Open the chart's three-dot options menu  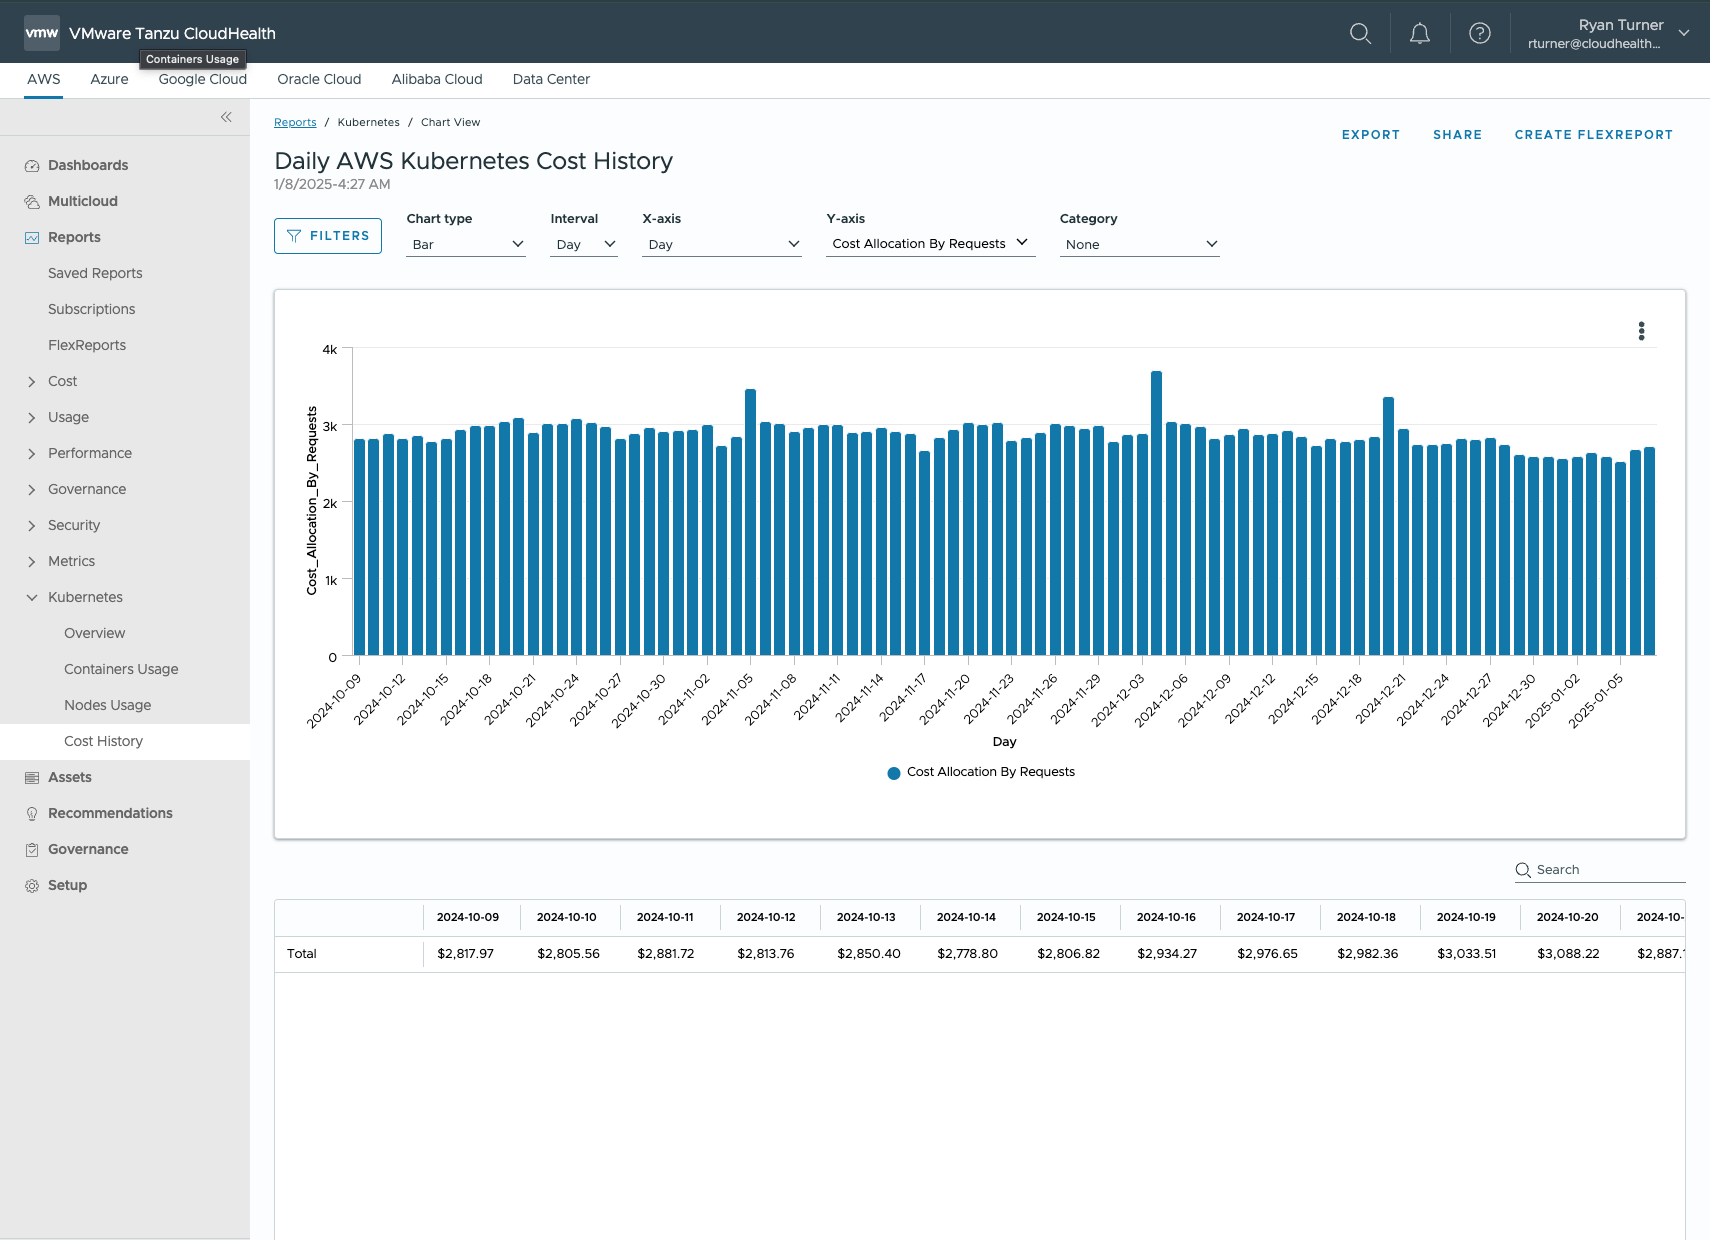pos(1641,331)
